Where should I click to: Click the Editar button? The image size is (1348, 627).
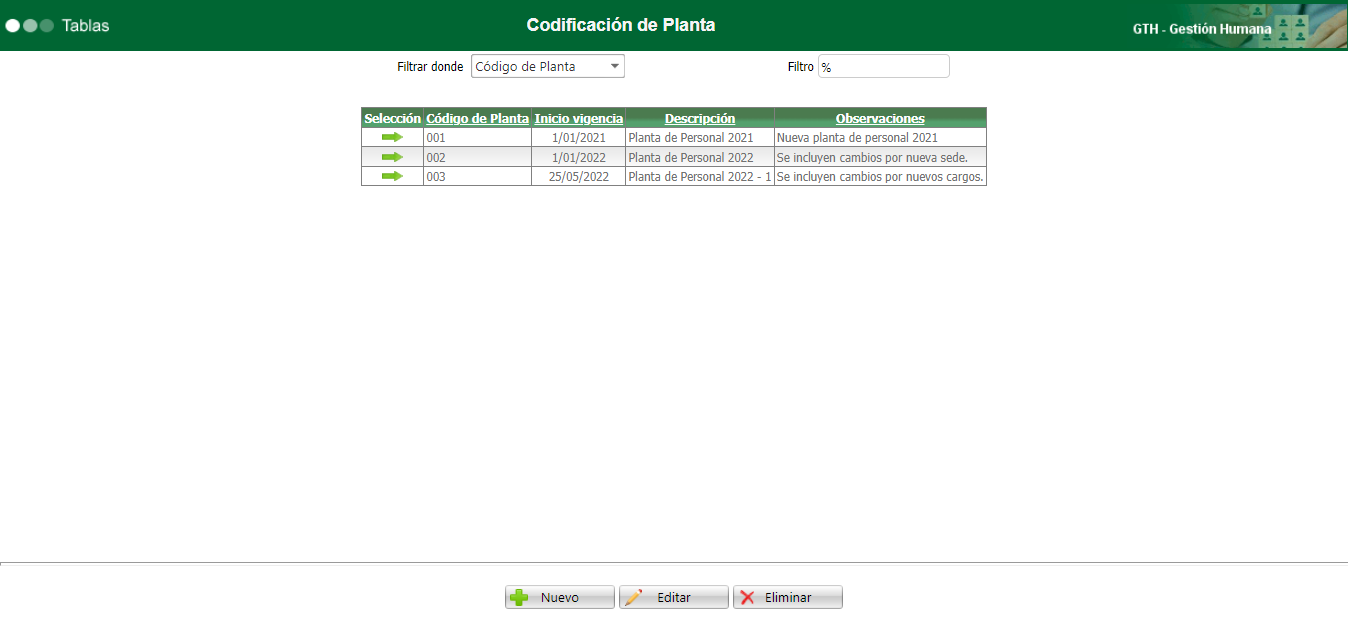674,596
